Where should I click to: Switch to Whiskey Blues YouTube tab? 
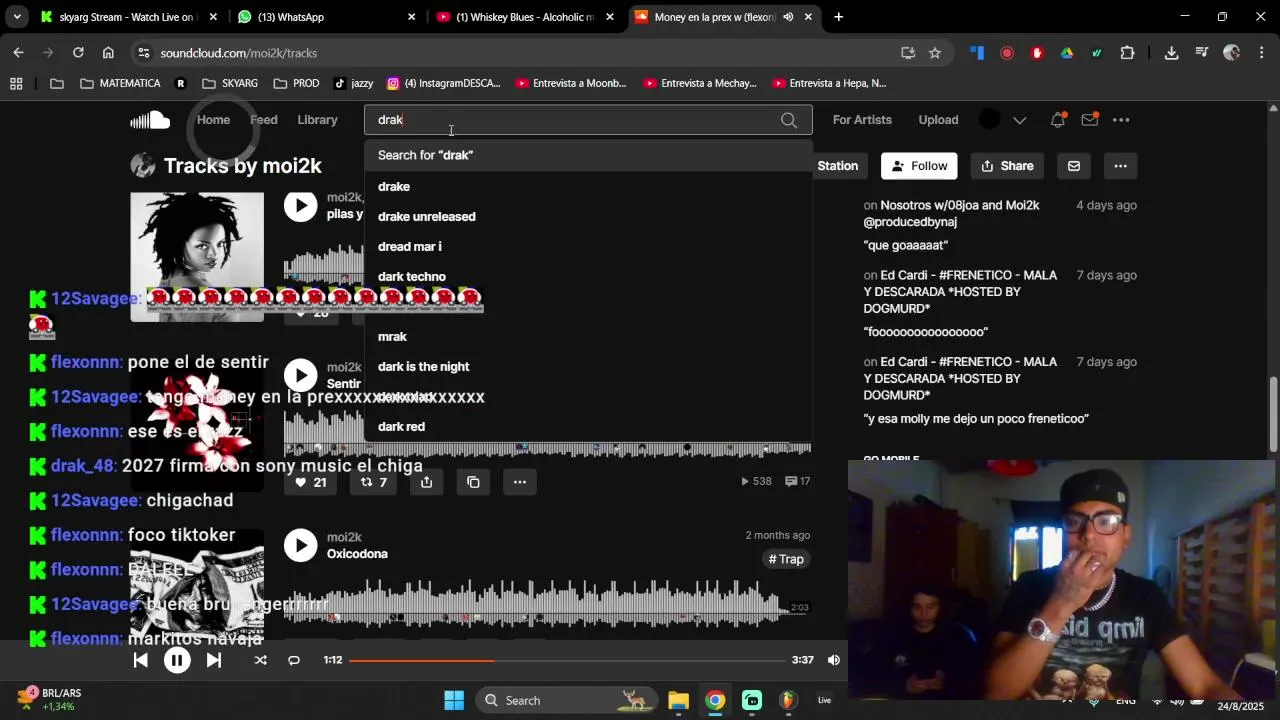pyautogui.click(x=527, y=17)
